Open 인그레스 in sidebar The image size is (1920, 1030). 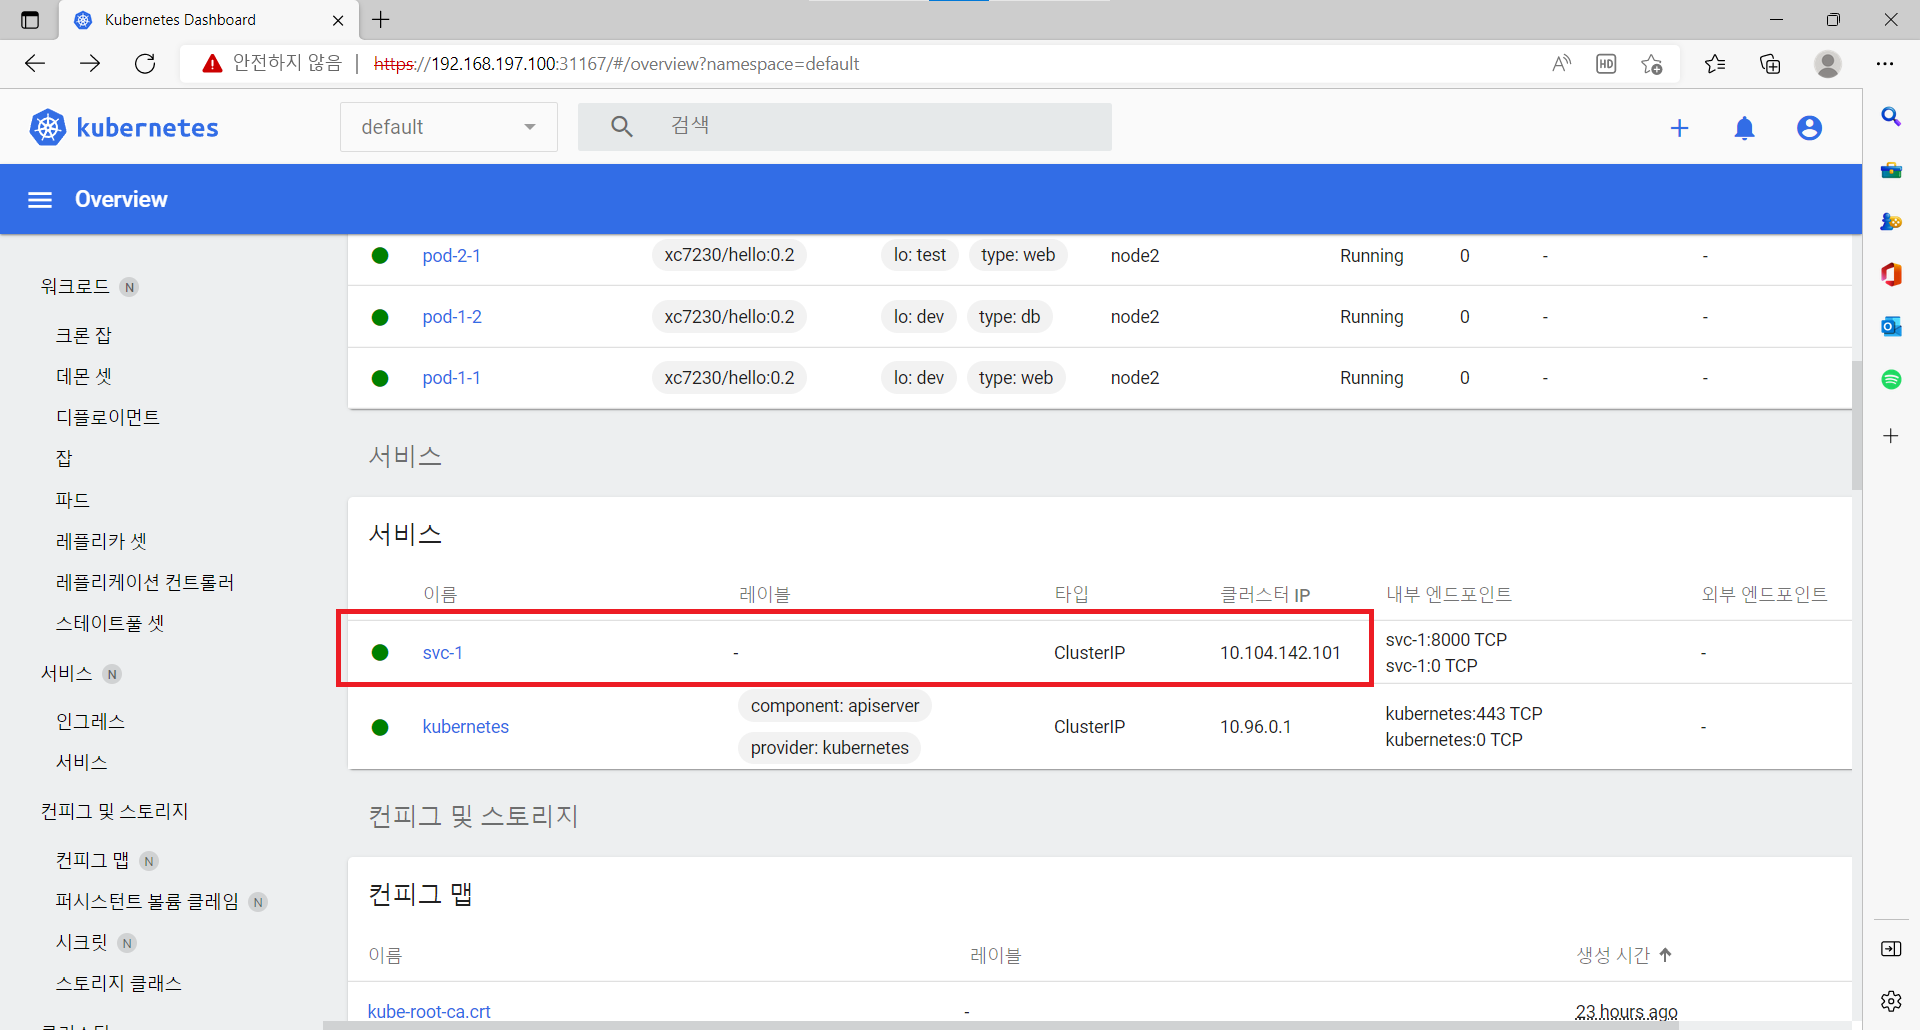91,721
